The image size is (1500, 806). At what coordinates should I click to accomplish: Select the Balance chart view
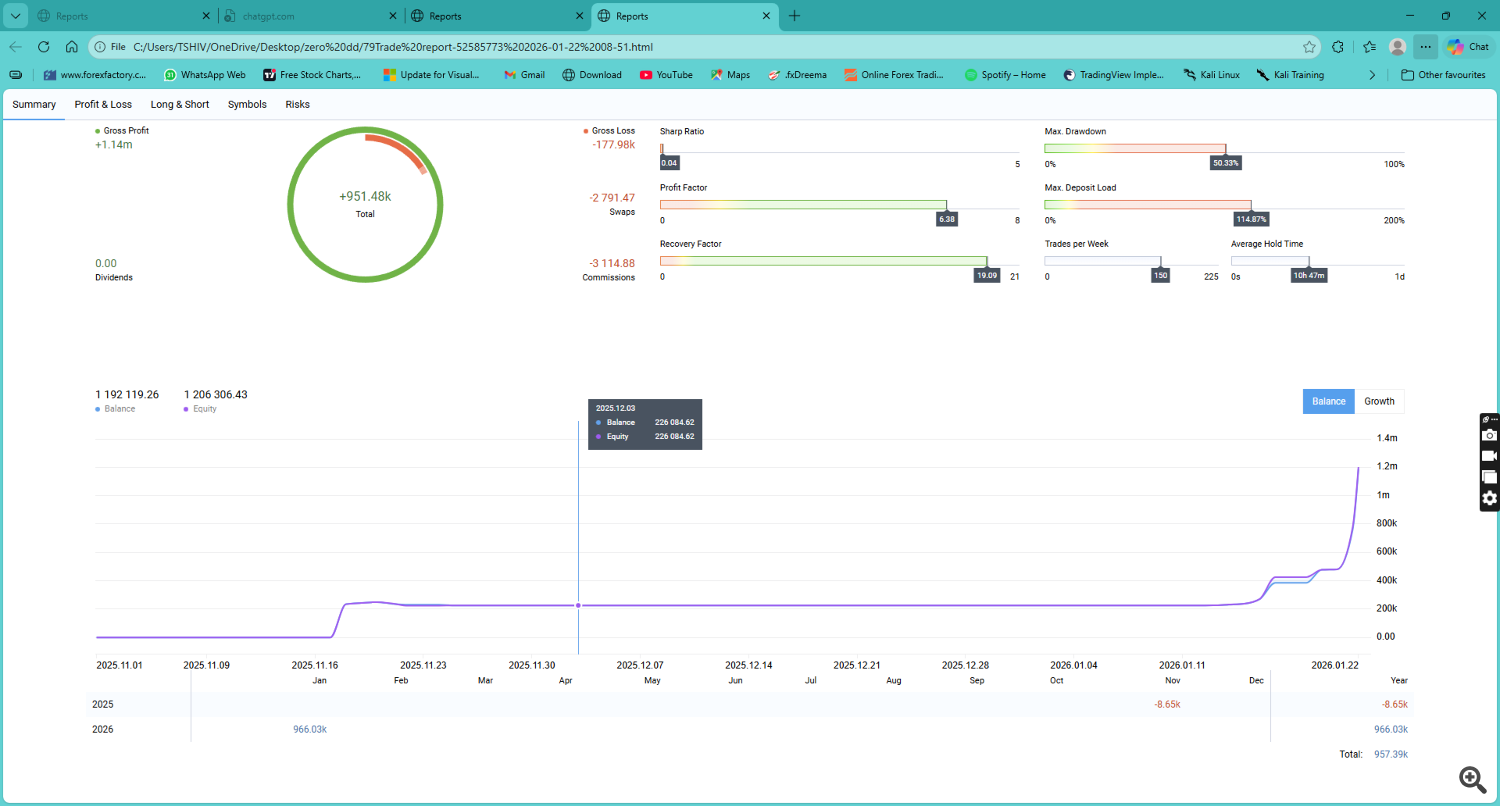click(x=1328, y=401)
